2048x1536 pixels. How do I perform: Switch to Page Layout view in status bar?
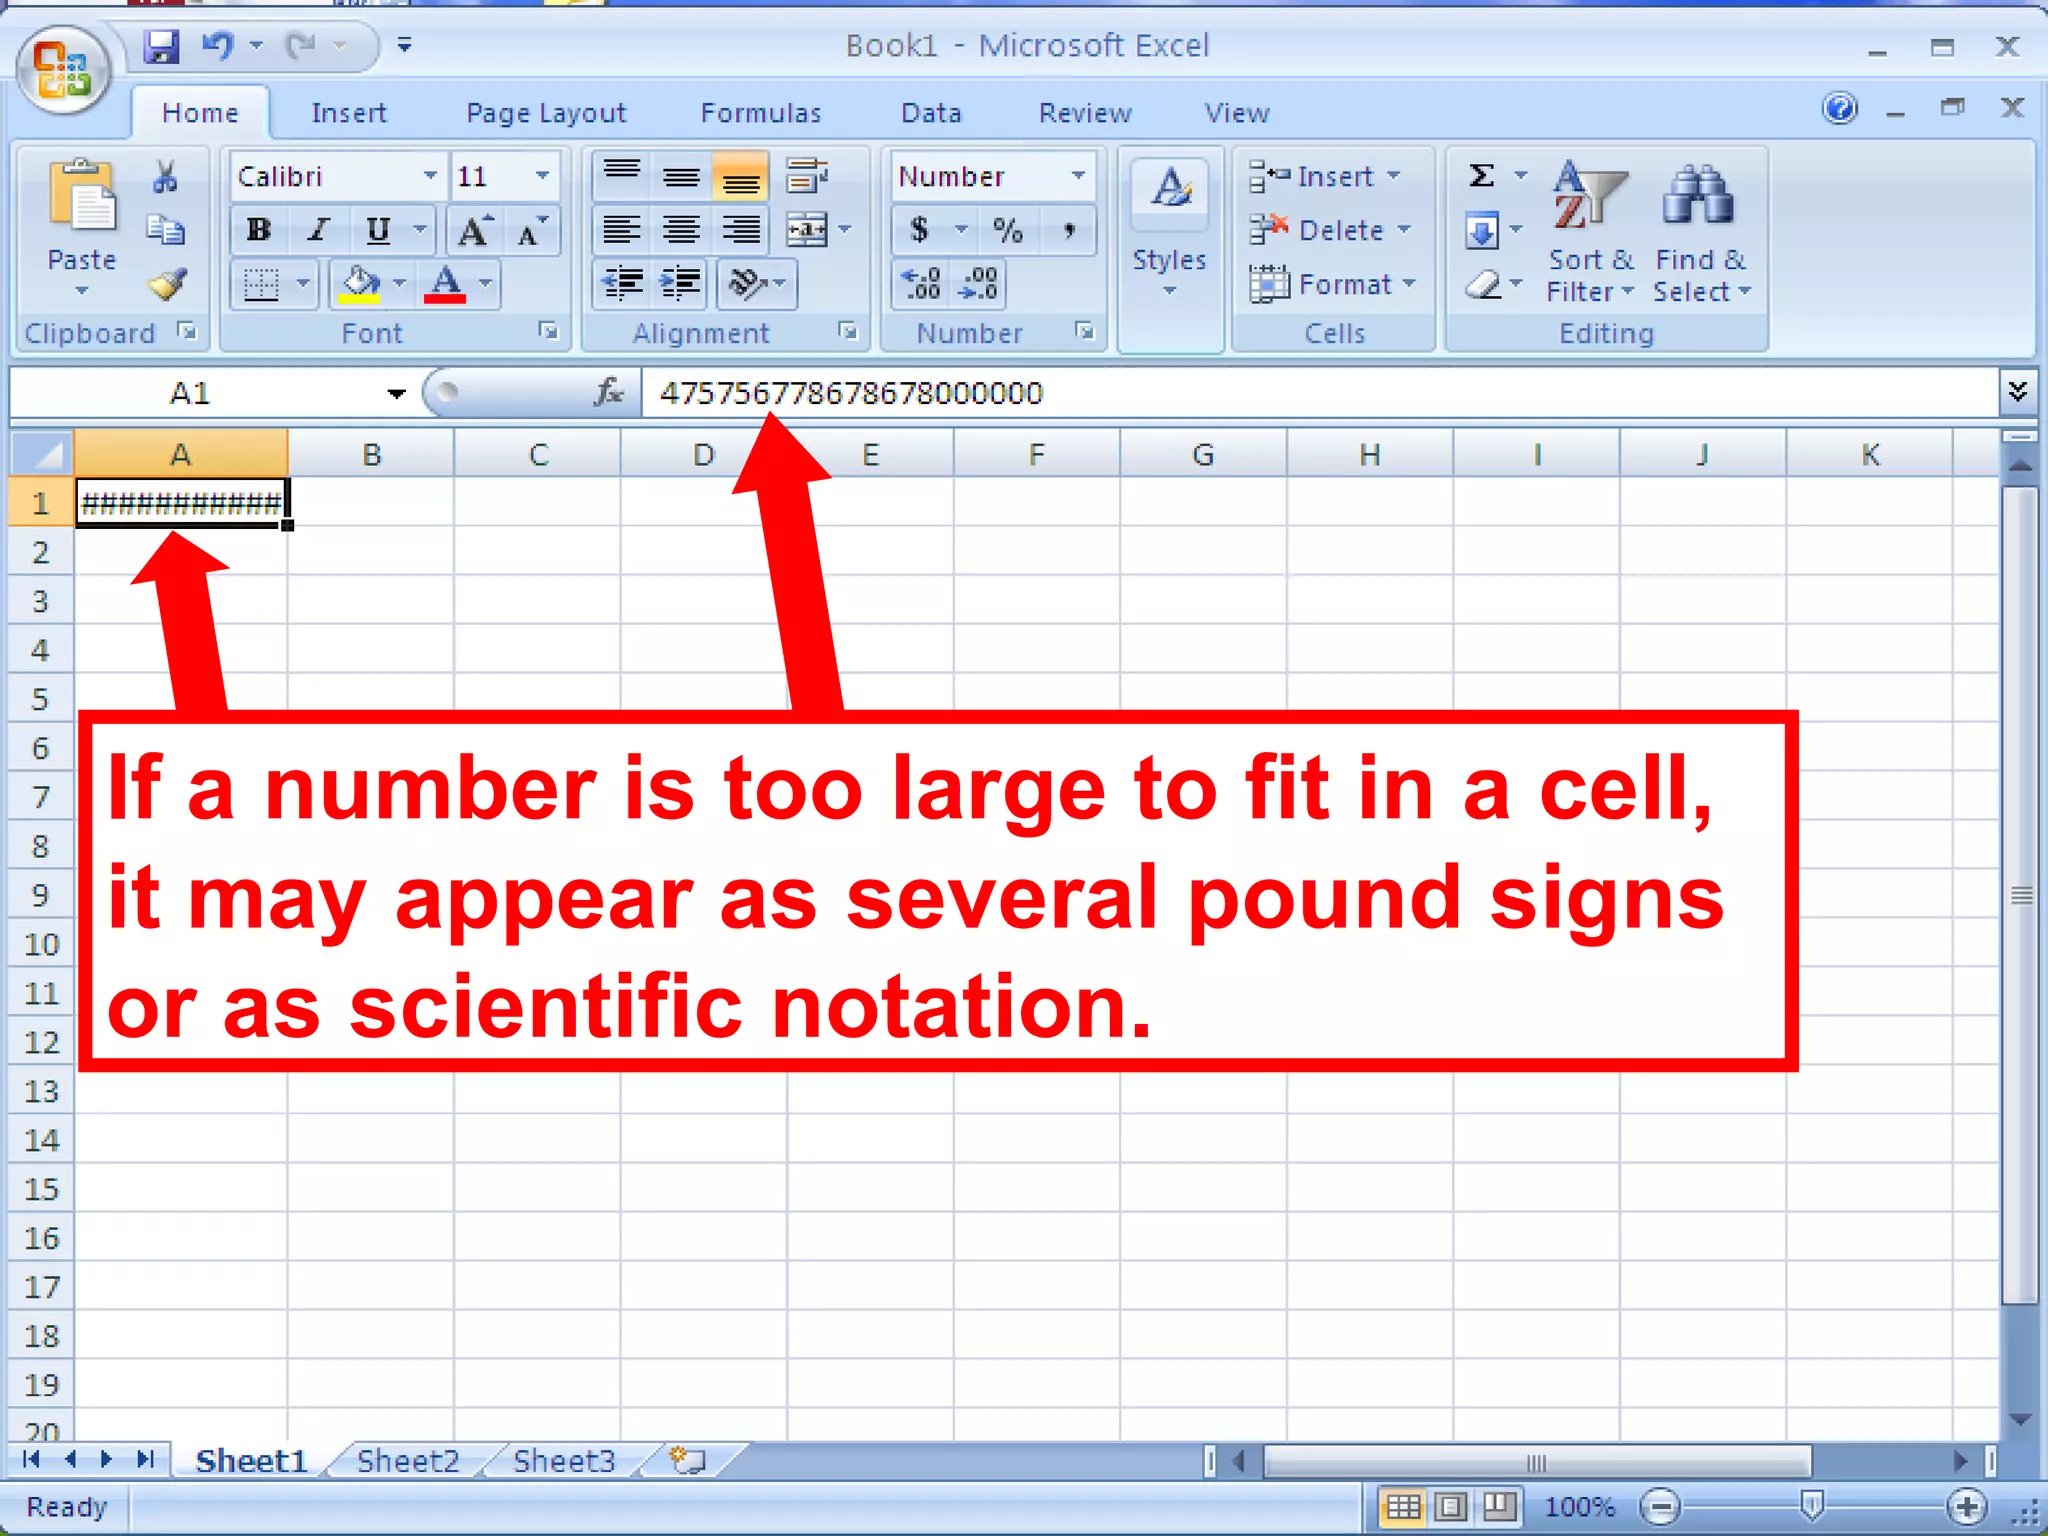click(1451, 1506)
